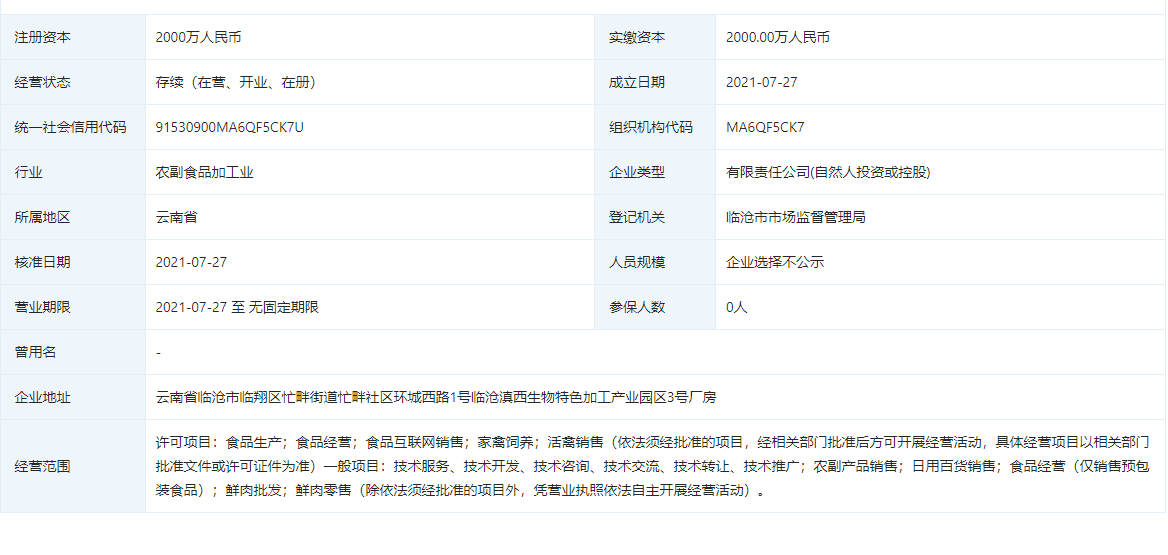Select the 临沧市市场监督管理局 value

coord(796,218)
